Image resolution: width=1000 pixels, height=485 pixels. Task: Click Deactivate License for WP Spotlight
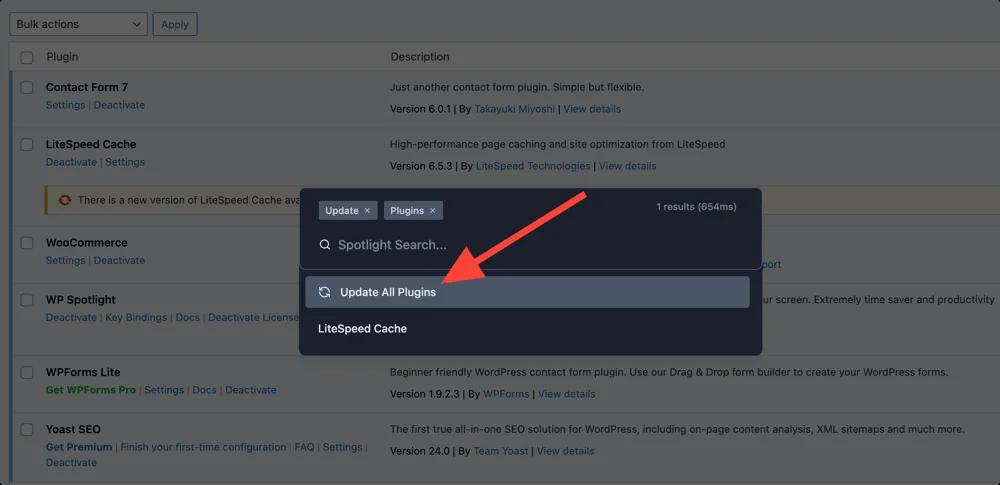pyautogui.click(x=254, y=317)
